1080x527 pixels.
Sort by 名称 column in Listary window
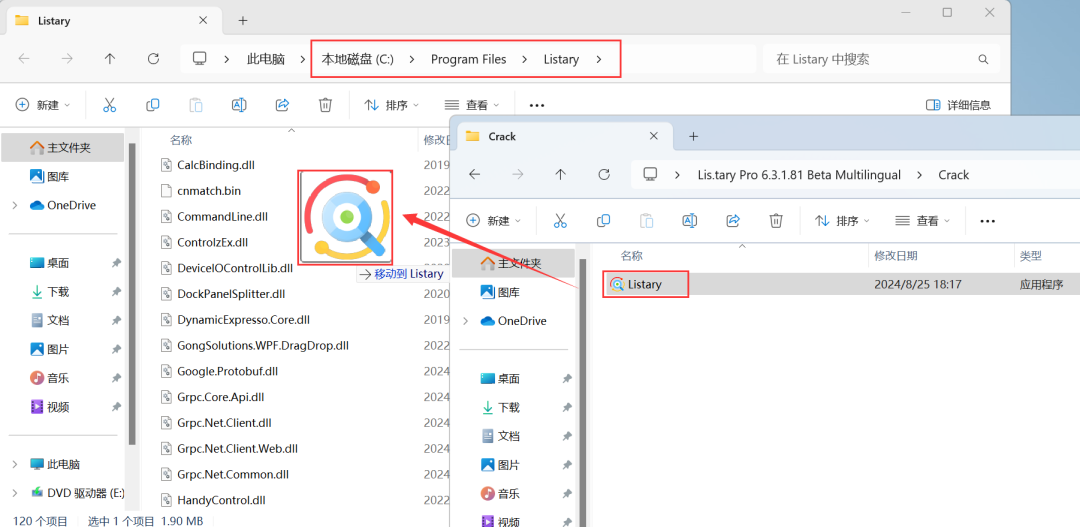[181, 140]
